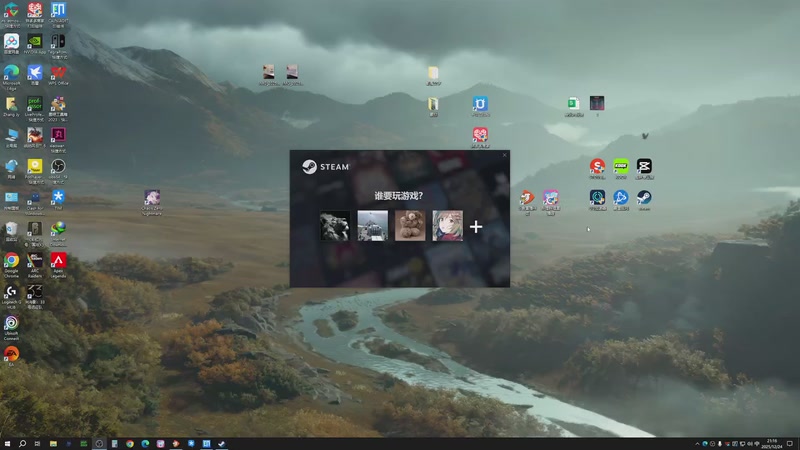
Task: Open the Logitech G HUB shortcut
Action: pyautogui.click(x=11, y=296)
